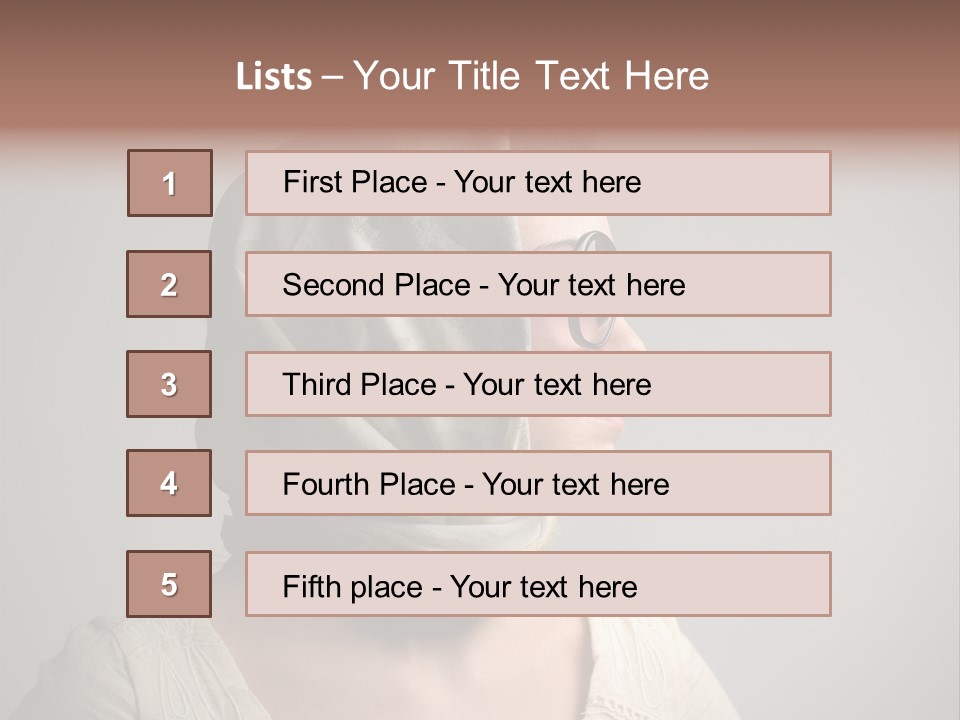960x720 pixels.
Task: Click the bold word Lists in title
Action: (x=274, y=77)
